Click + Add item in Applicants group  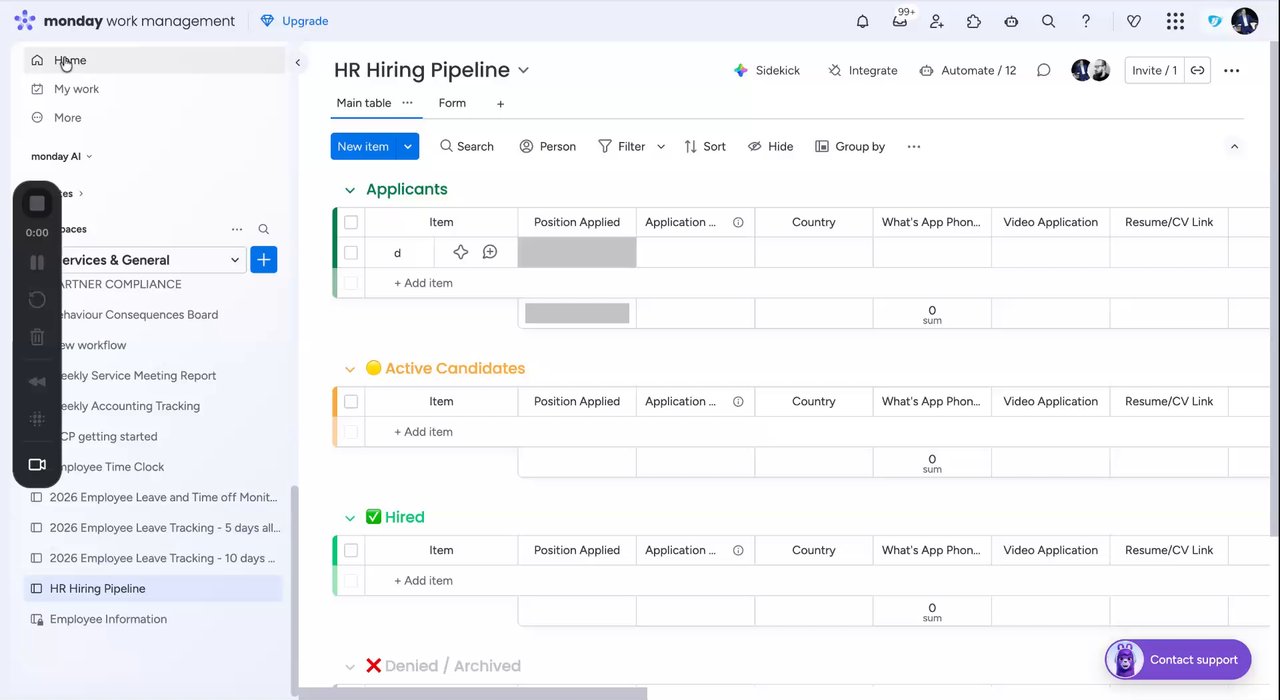point(423,283)
